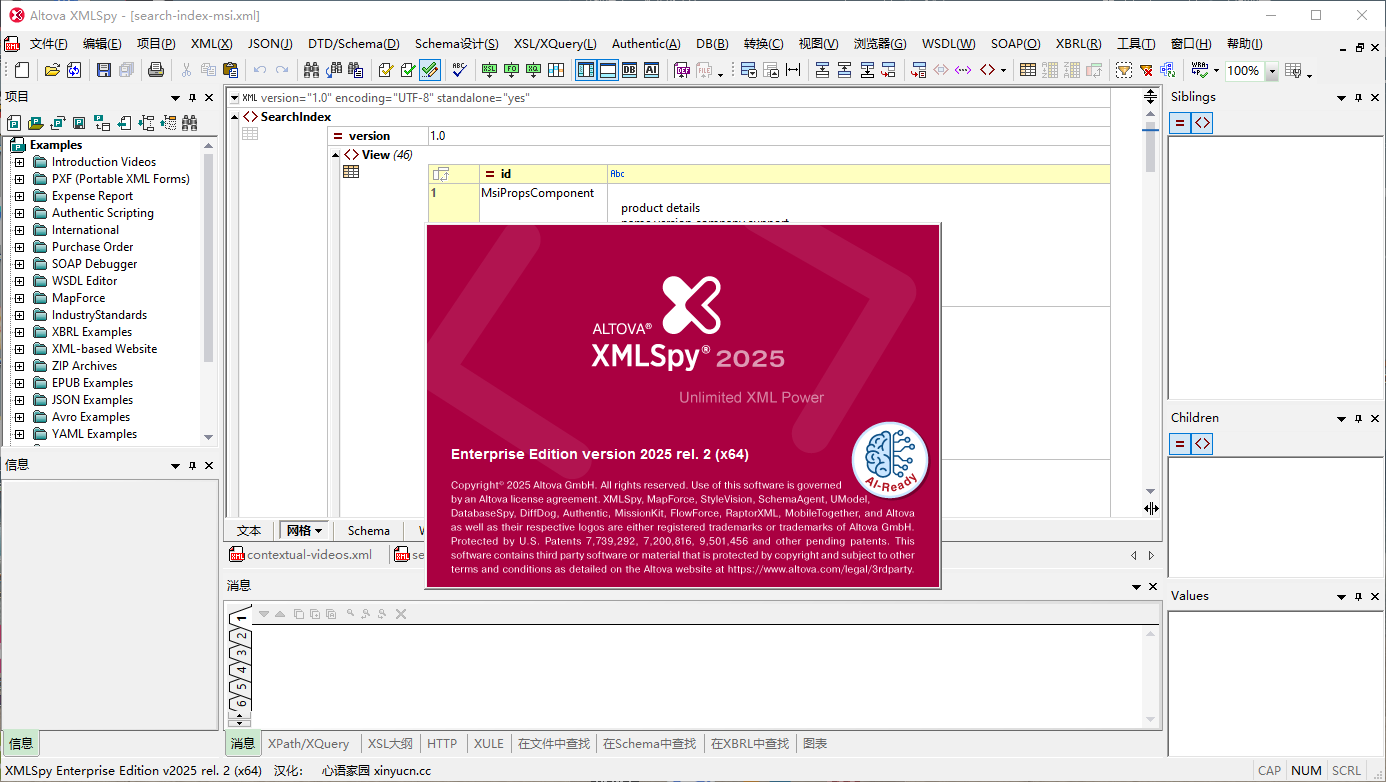Pin the Siblings panel
1386x782 pixels.
[x=1359, y=98]
